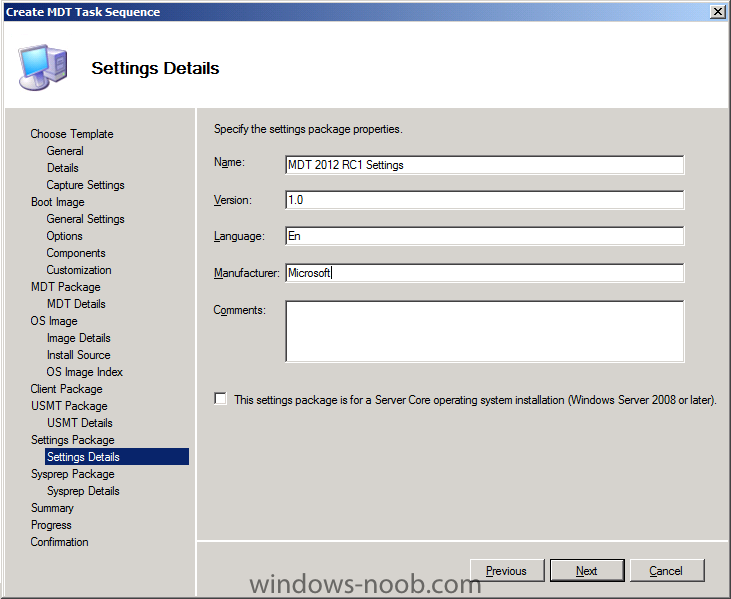Screen dimensions: 731x599
Task: Go back with the Previous button
Action: coord(507,571)
